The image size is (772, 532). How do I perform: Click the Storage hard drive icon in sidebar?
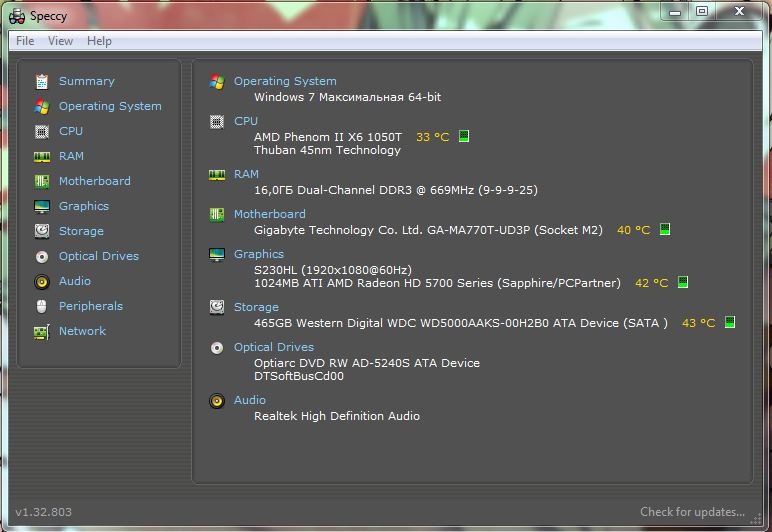42,231
